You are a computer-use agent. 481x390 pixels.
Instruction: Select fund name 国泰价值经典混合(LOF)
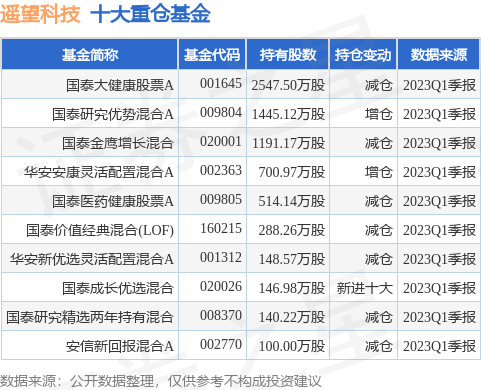[100, 230]
